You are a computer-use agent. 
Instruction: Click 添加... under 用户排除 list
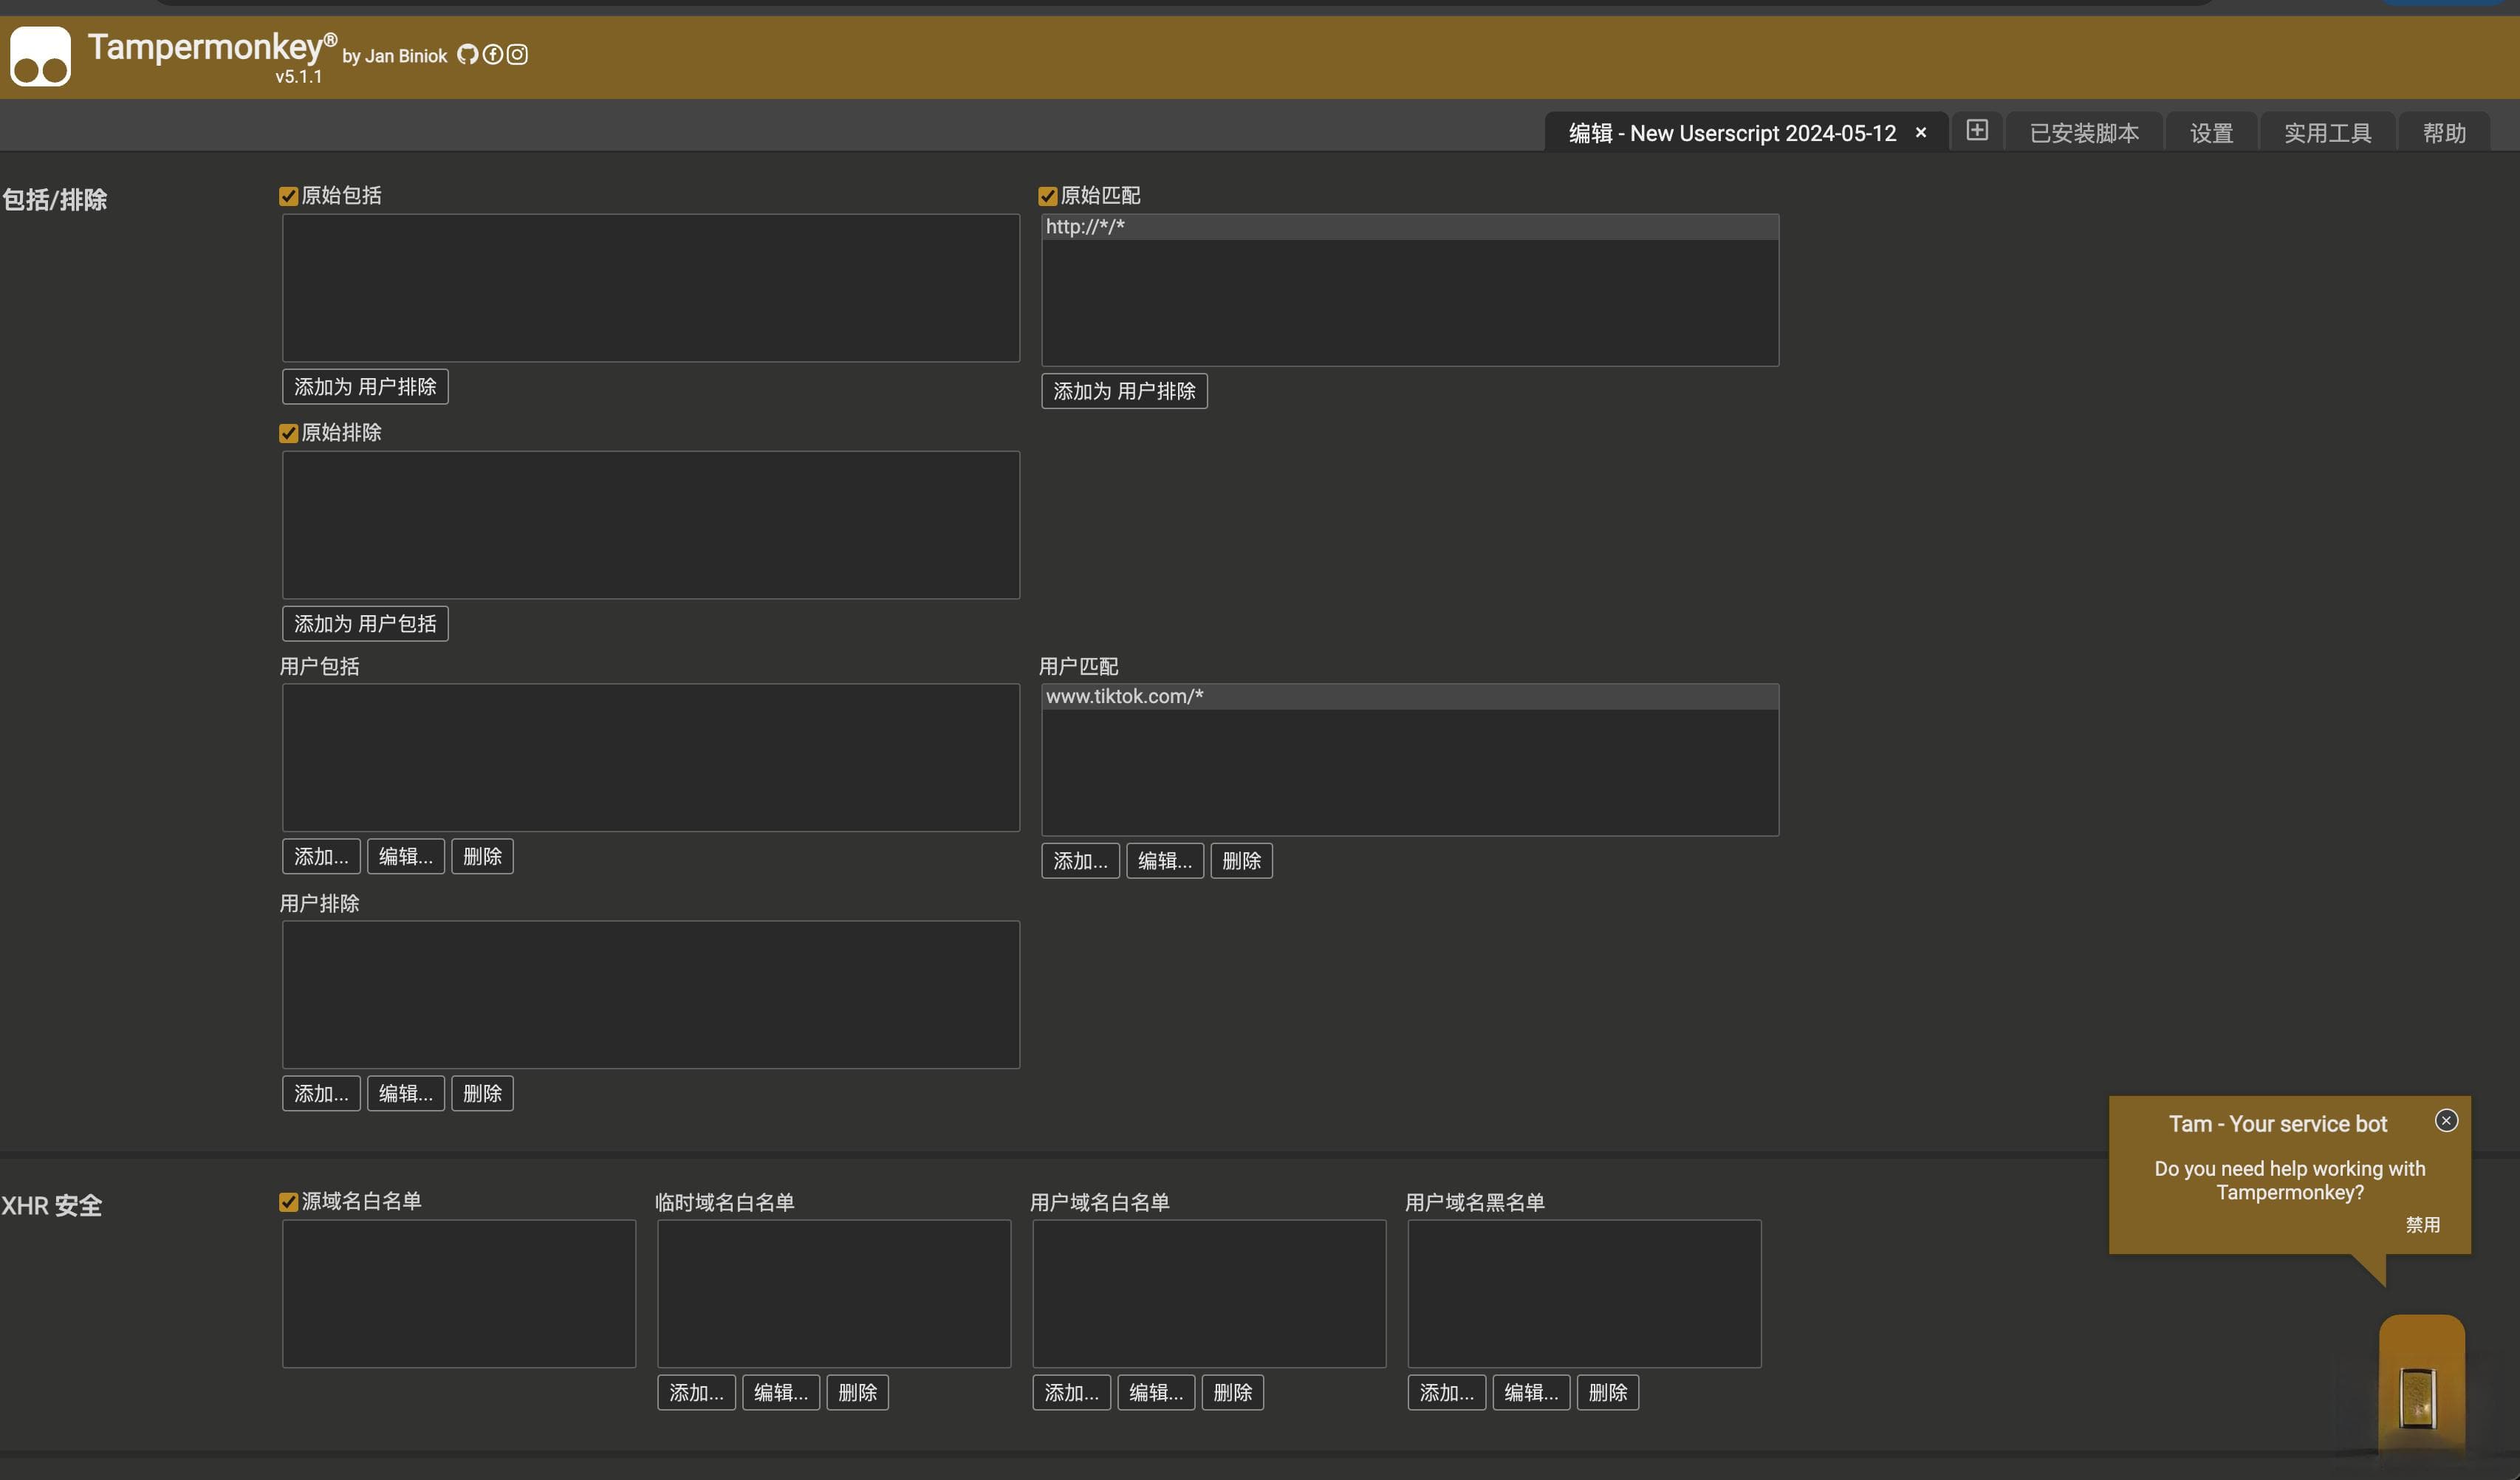[321, 1093]
